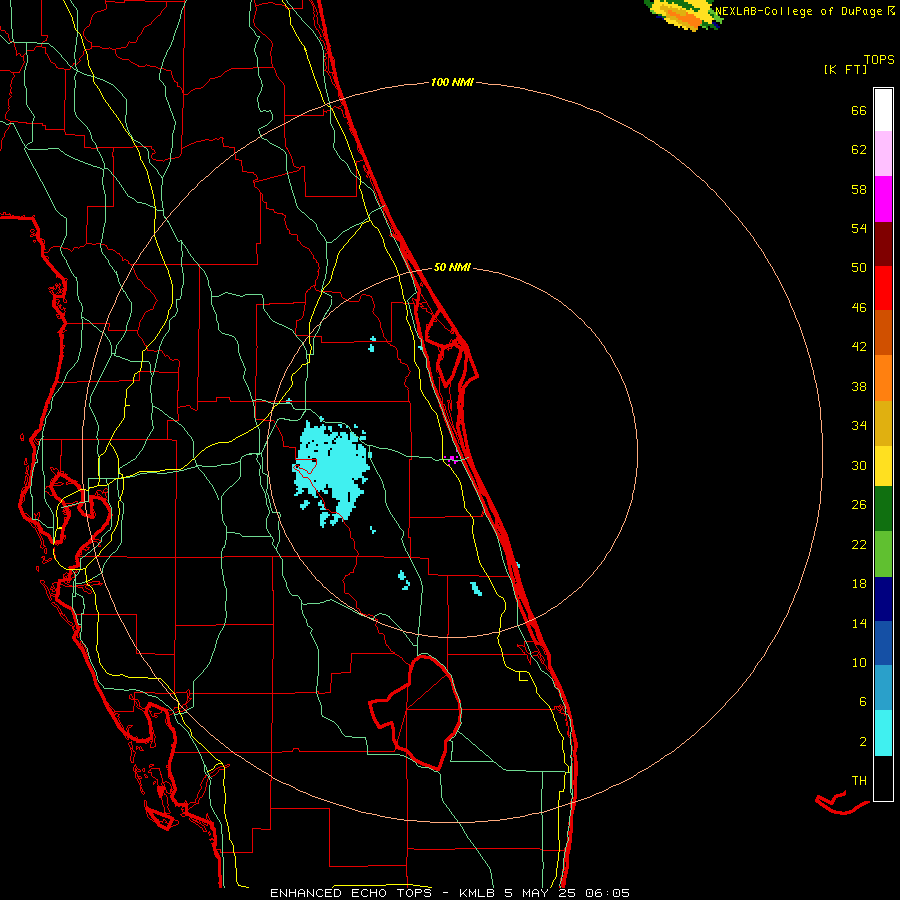Click the legend value 66
This screenshot has width=900, height=900.
859,111
